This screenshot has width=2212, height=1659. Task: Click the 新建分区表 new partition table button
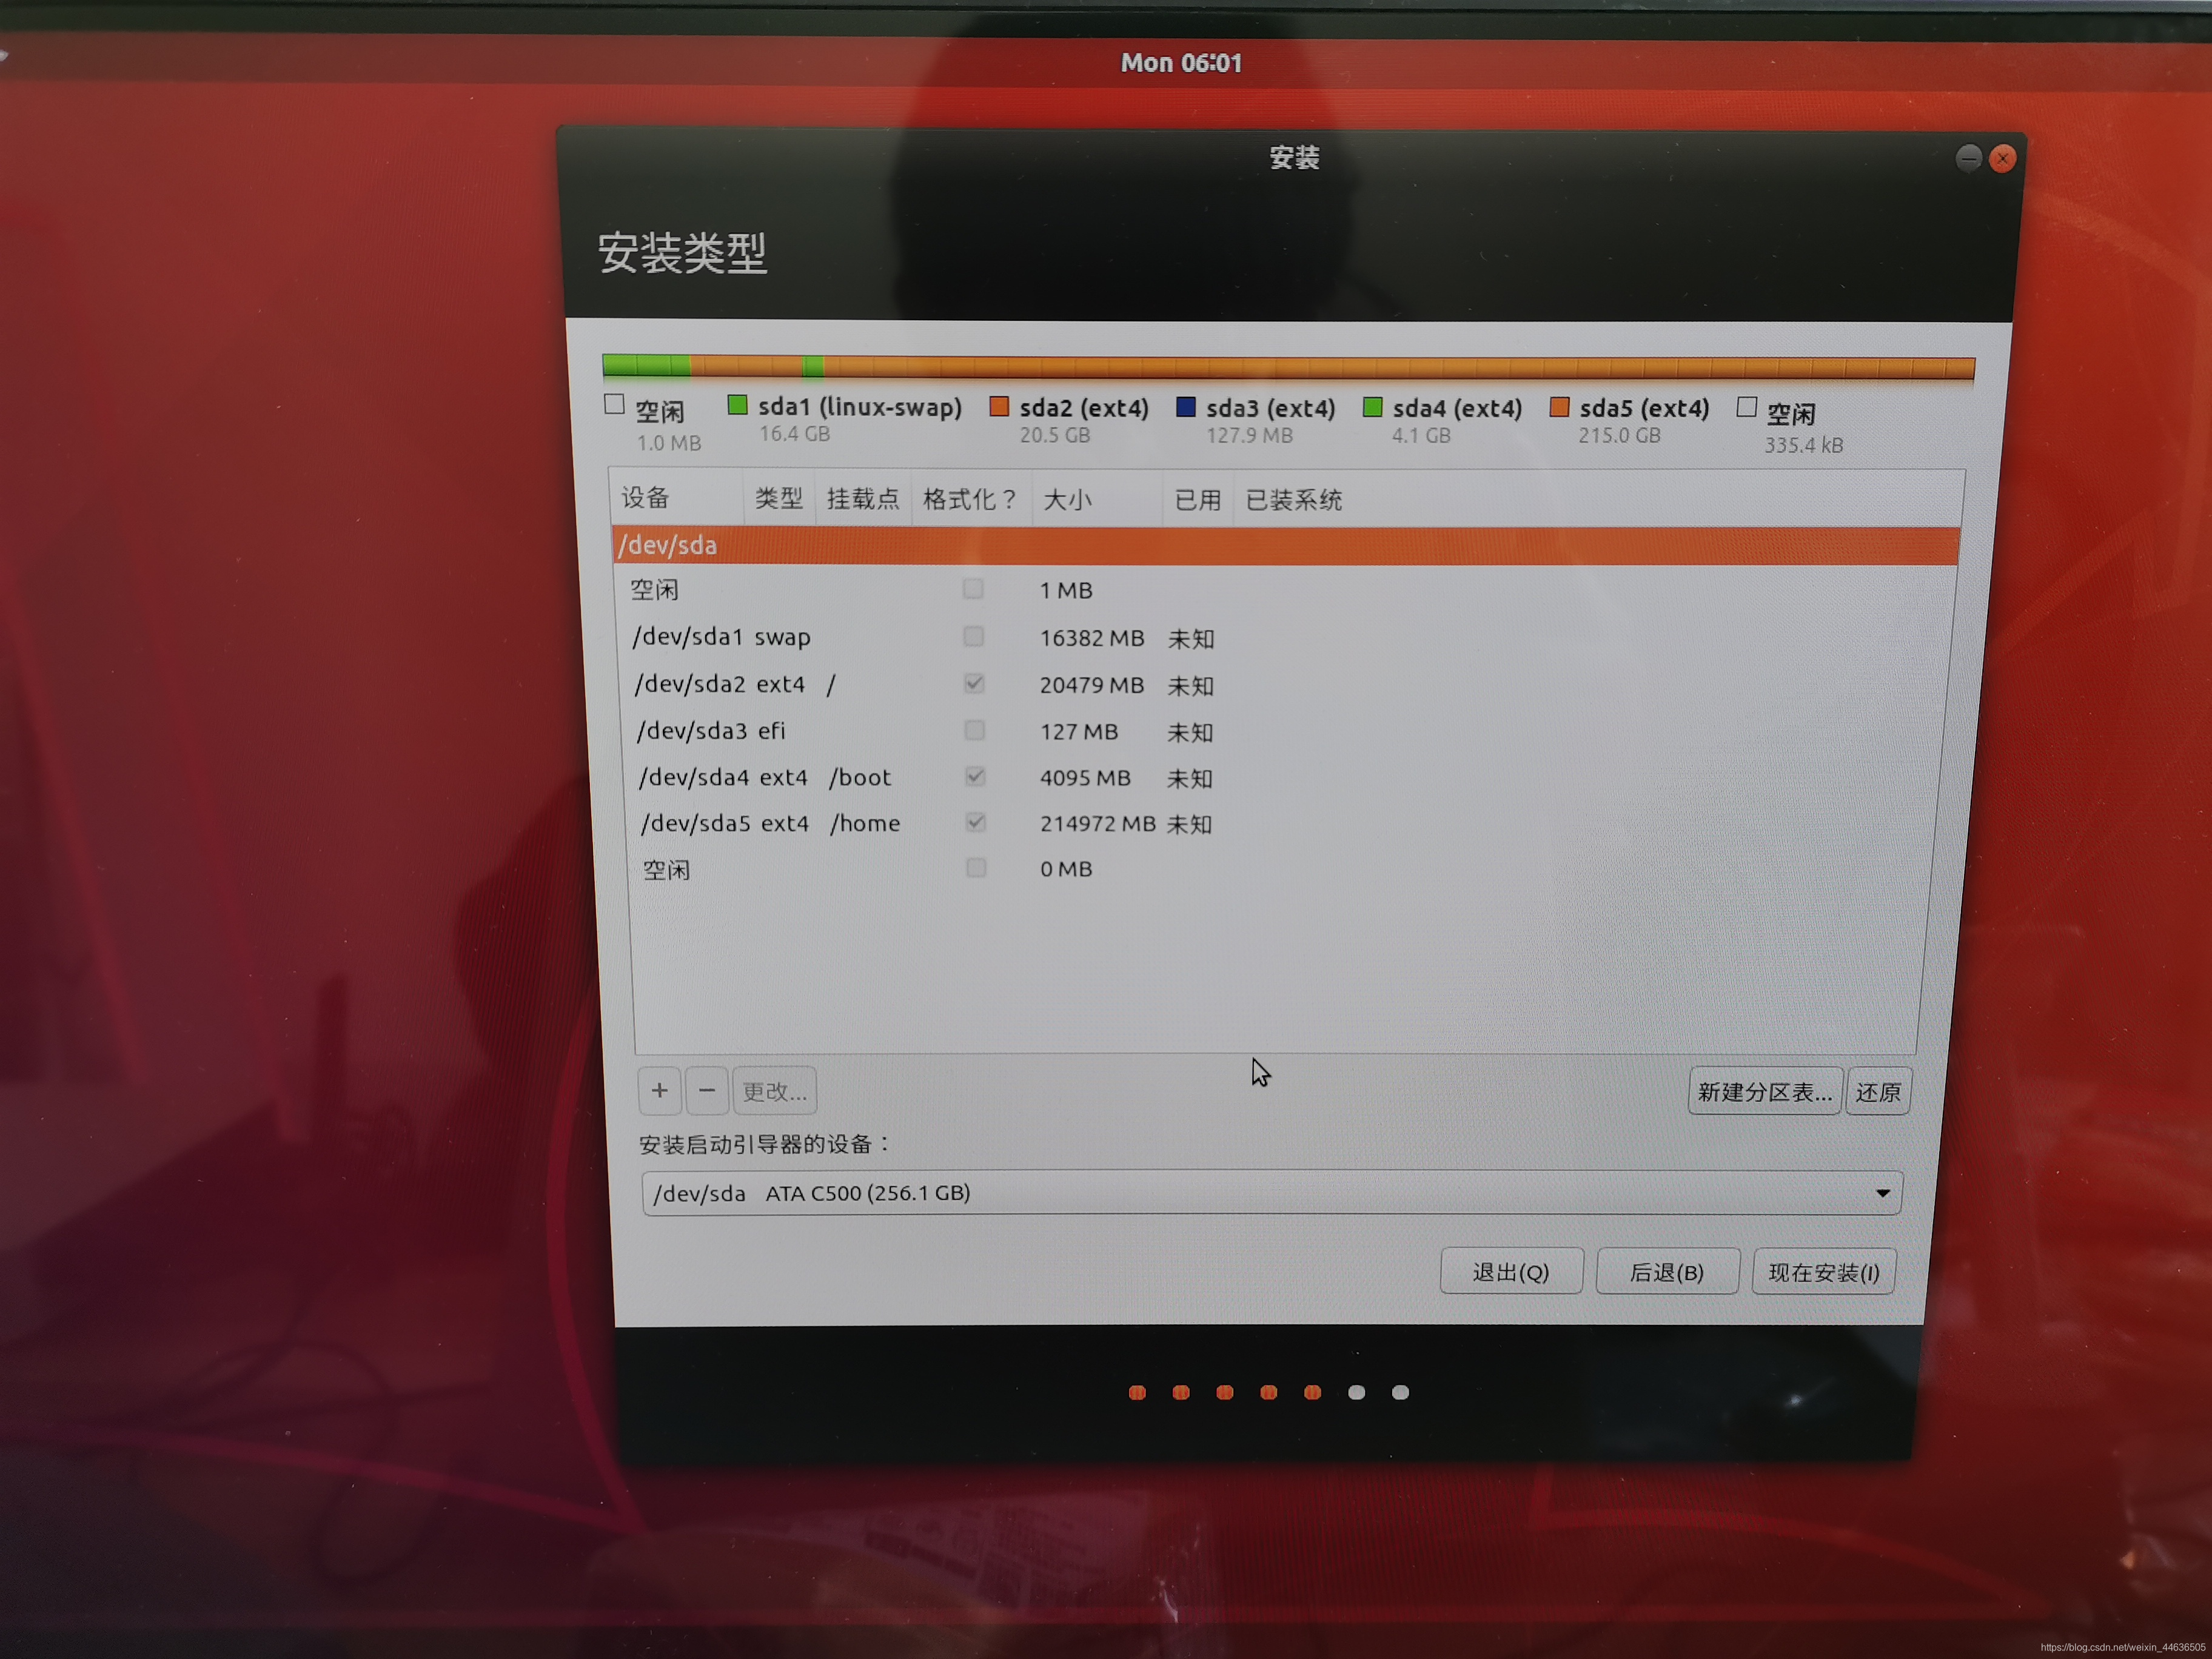tap(1764, 1092)
